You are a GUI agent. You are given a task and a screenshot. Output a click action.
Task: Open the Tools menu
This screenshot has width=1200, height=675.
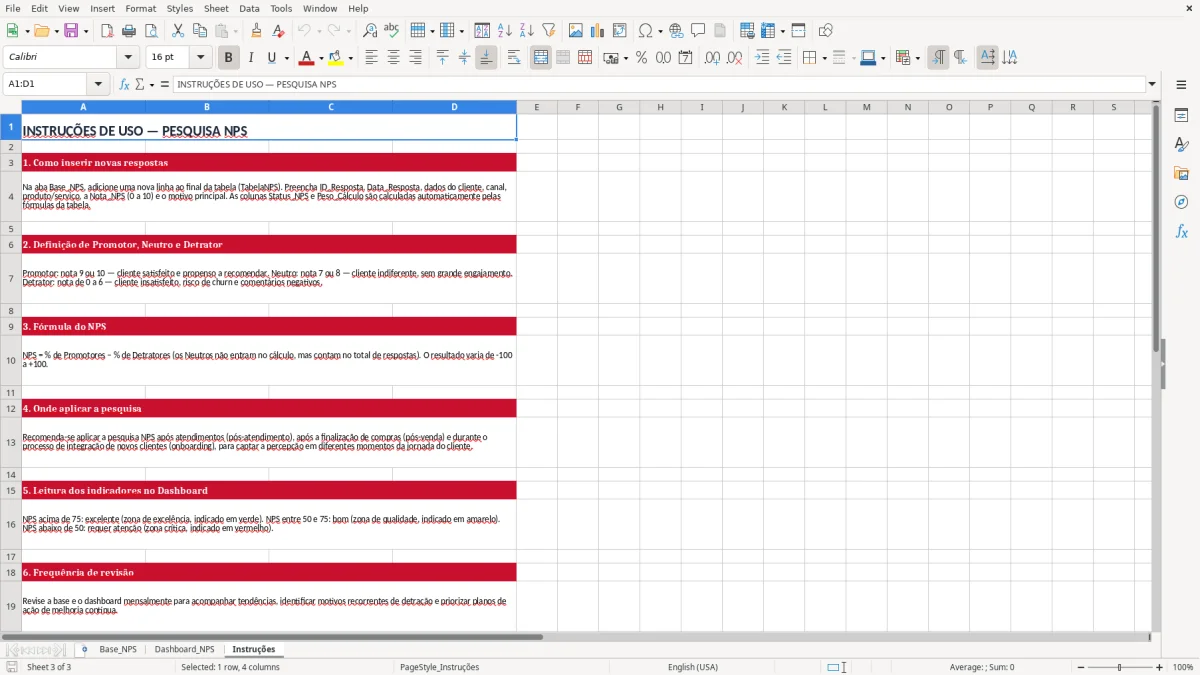point(281,8)
